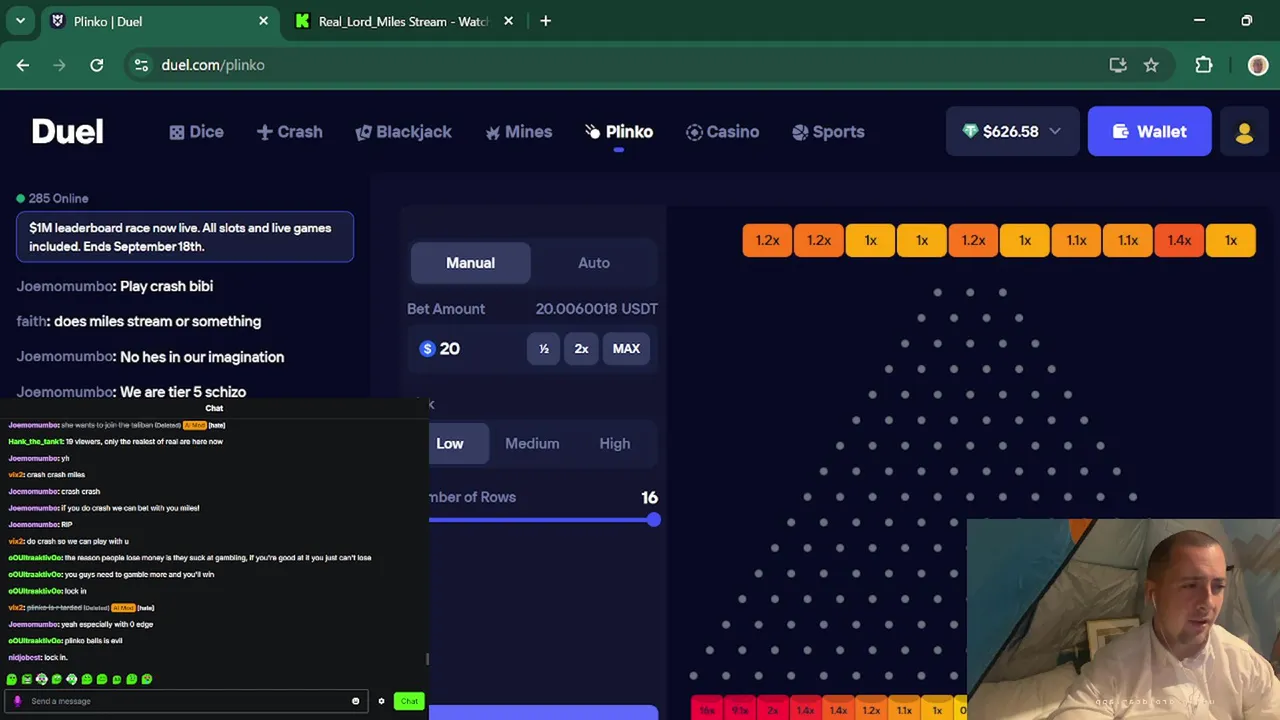Click the install app icon in address bar
The height and width of the screenshot is (720, 1280).
click(1118, 65)
